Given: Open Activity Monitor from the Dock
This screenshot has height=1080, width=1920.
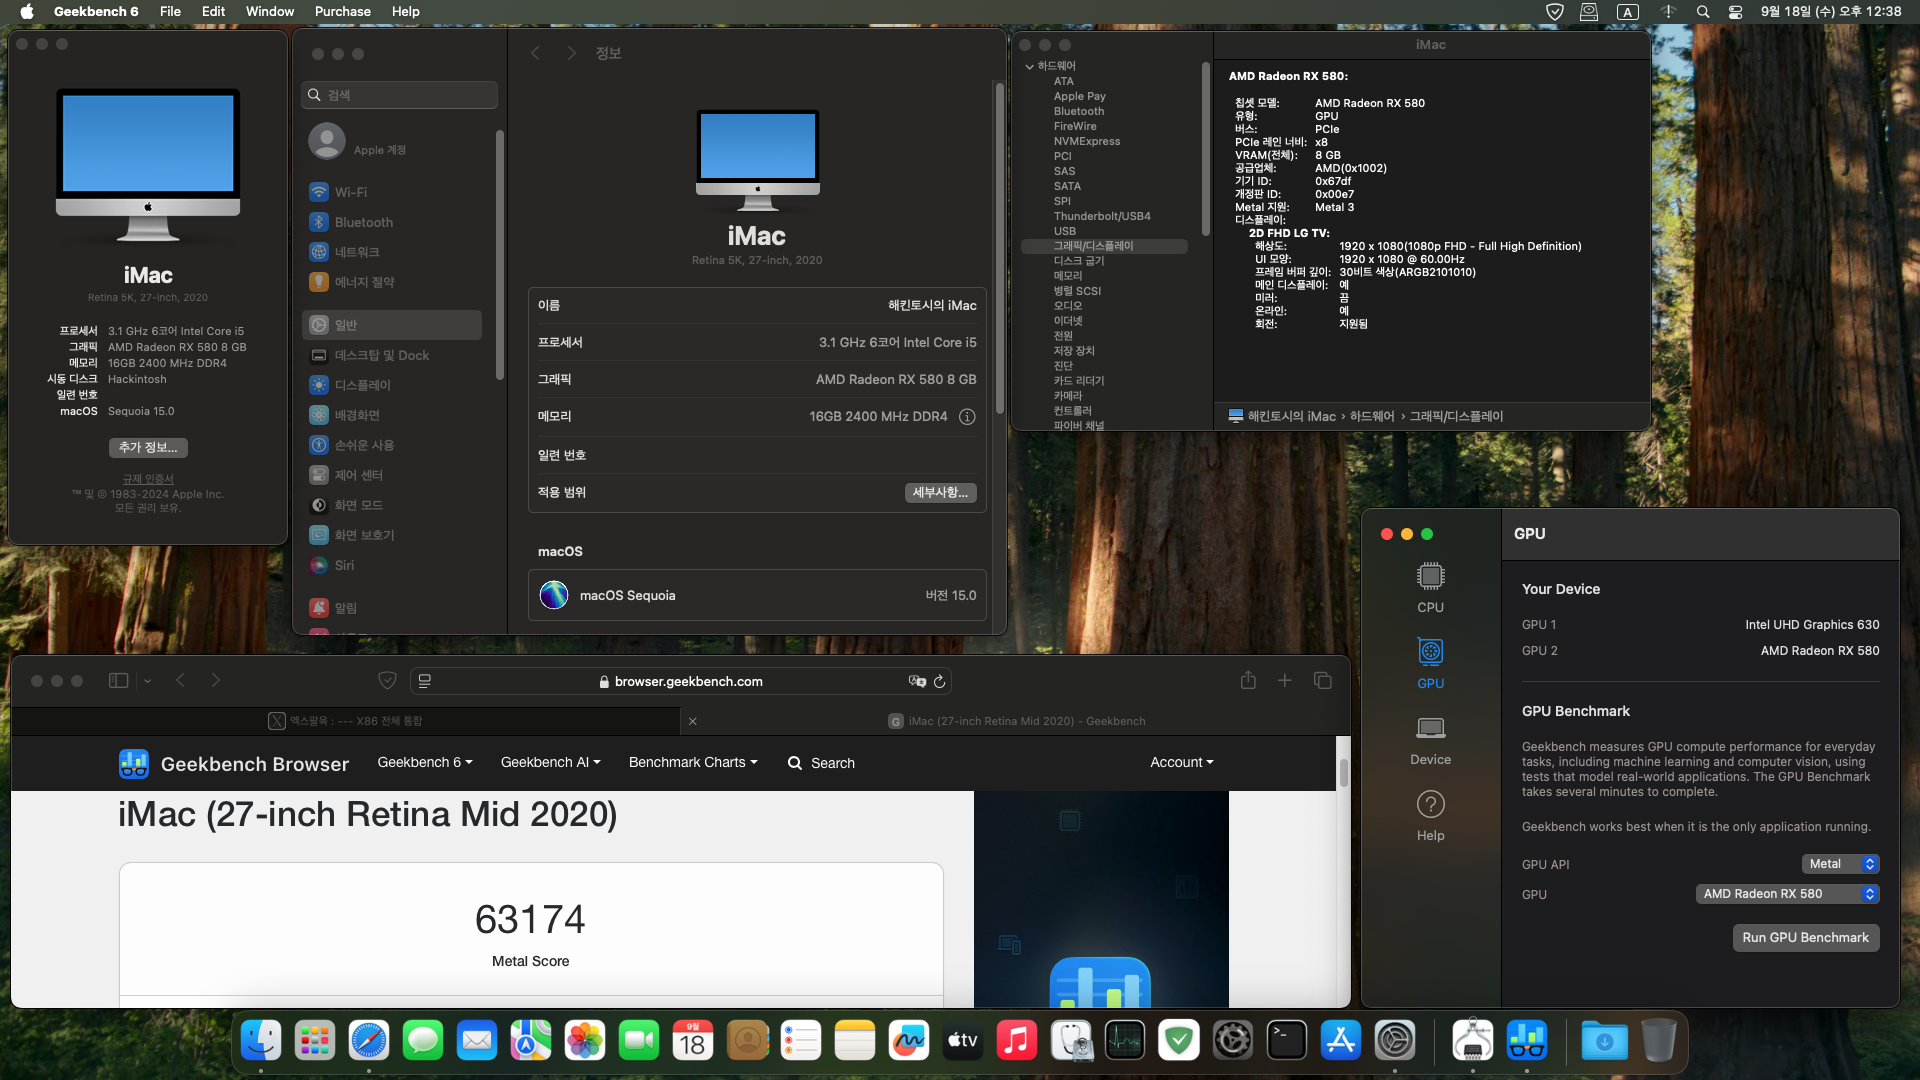Looking at the screenshot, I should [1125, 1041].
